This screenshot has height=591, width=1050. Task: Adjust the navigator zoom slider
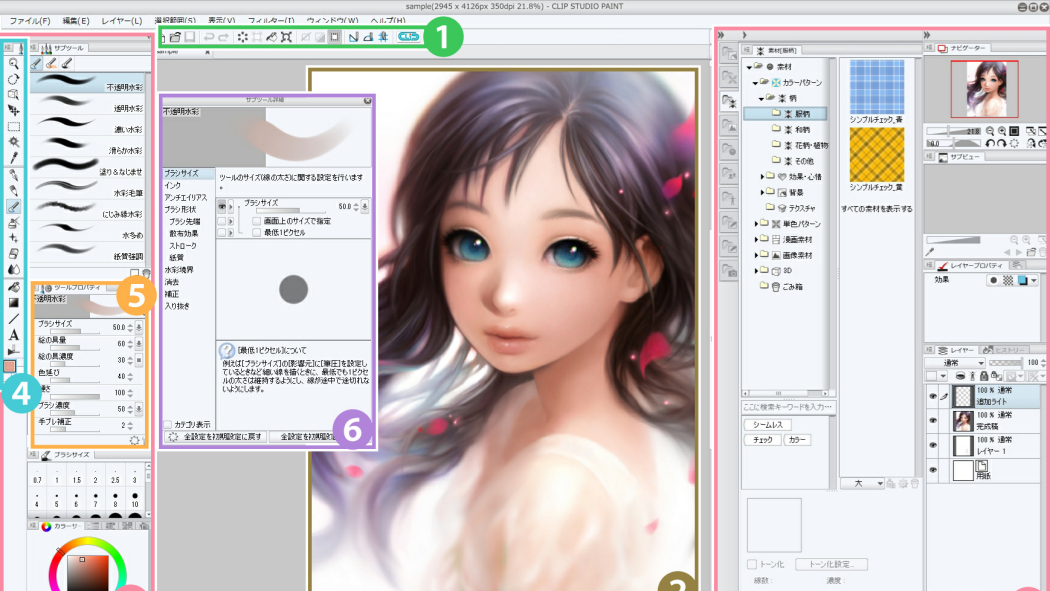click(x=953, y=131)
